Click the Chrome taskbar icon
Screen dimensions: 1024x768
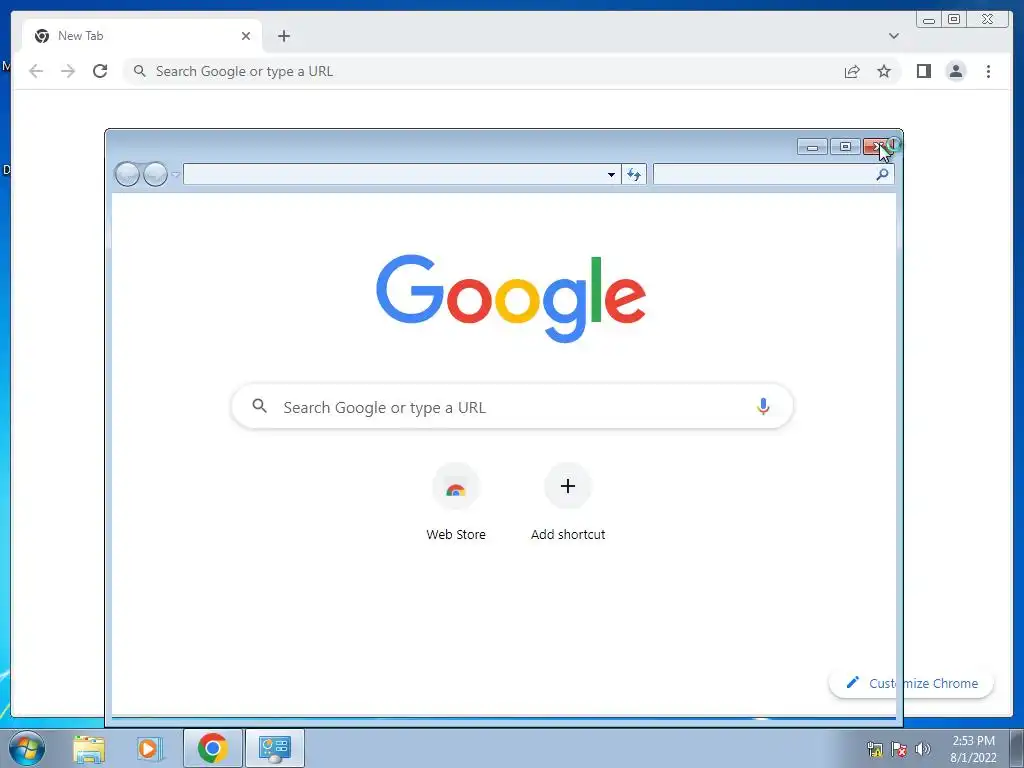[x=212, y=748]
